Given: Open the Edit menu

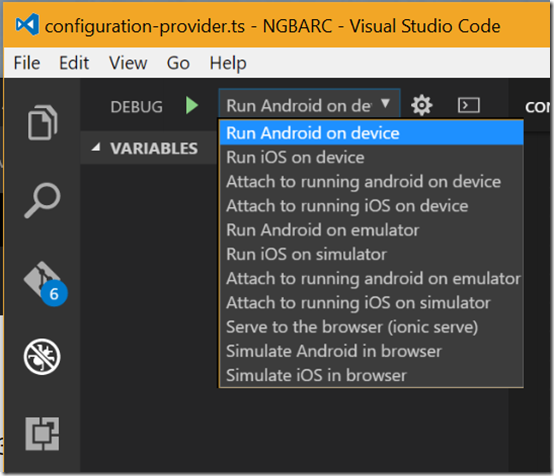Looking at the screenshot, I should pyautogui.click(x=74, y=63).
